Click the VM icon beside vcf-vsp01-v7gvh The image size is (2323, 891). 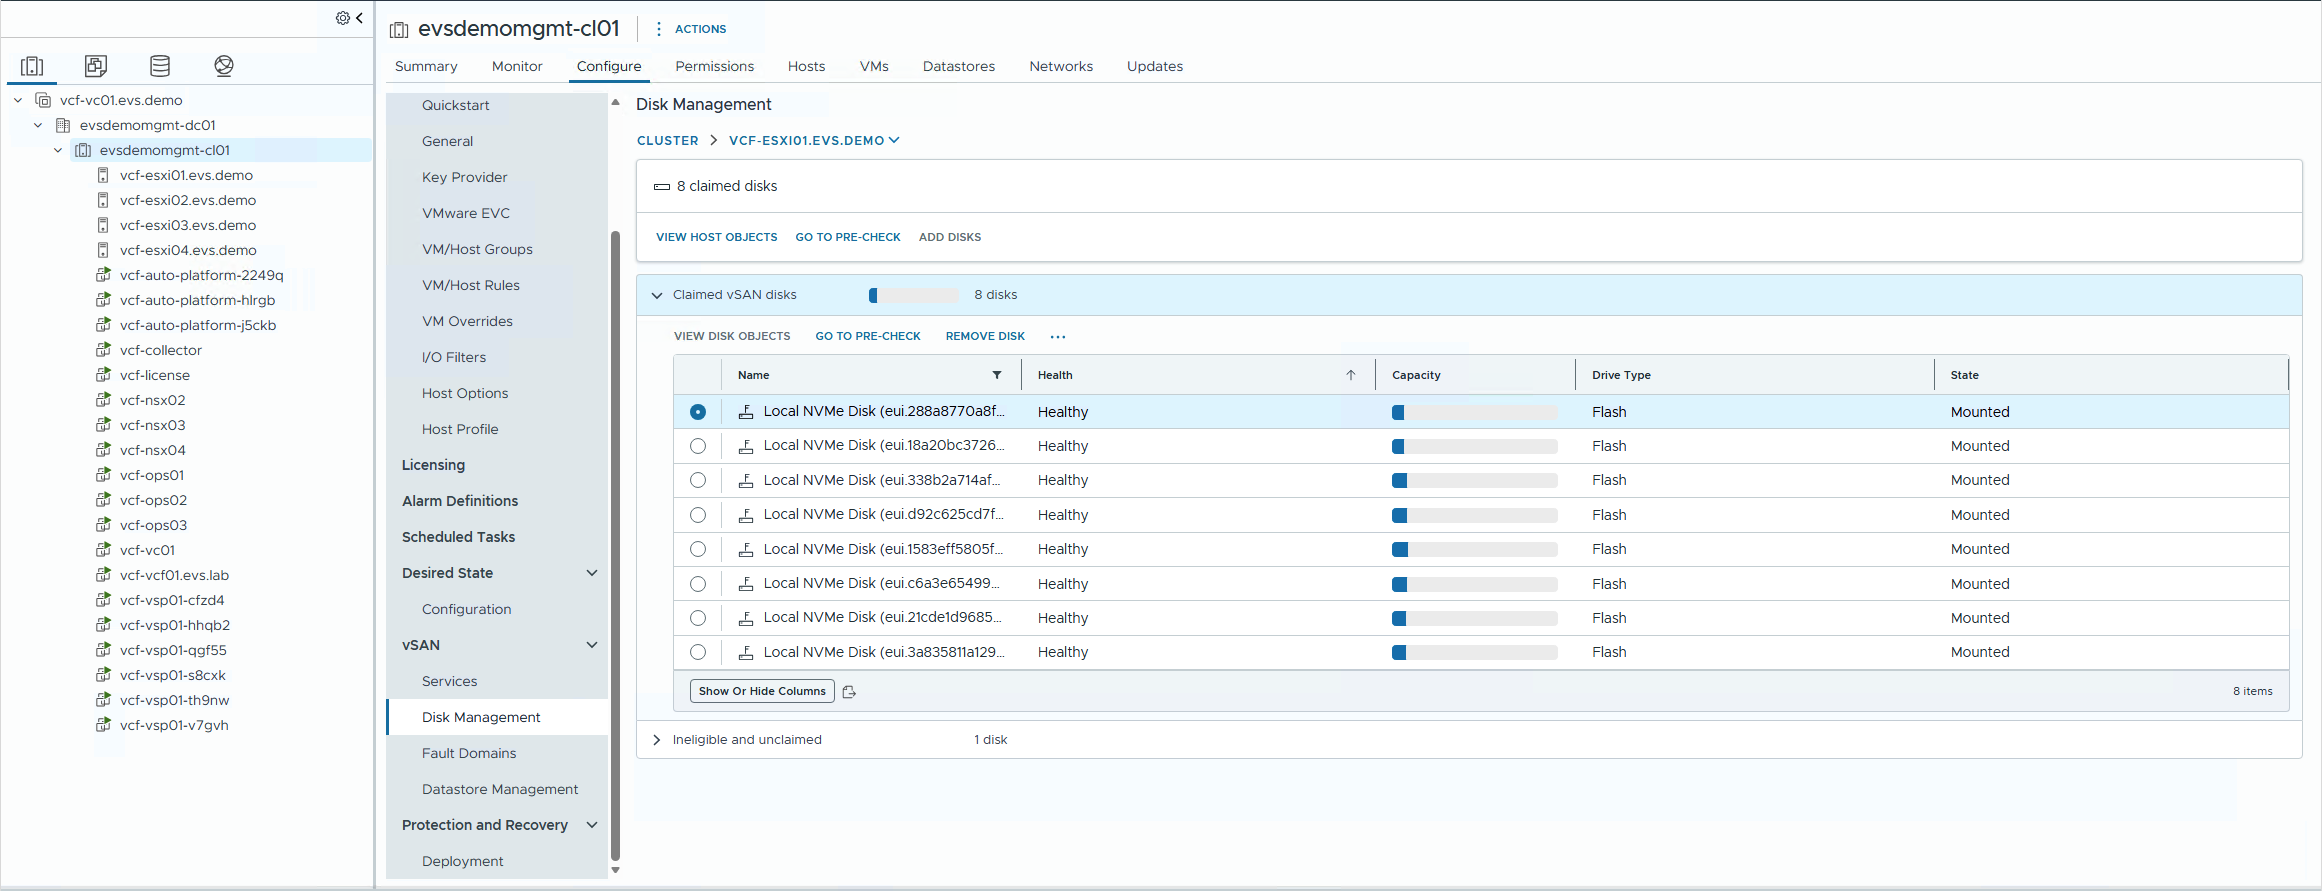coord(103,725)
